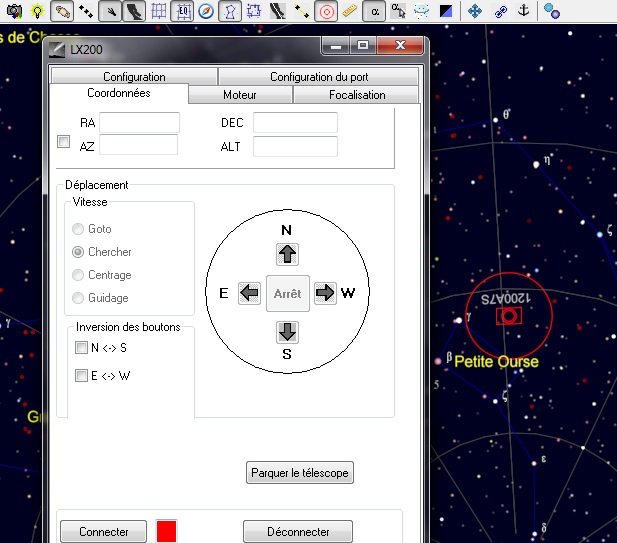Viewport: 617px width, 543px height.
Task: Click the Connecter button
Action: click(103, 531)
